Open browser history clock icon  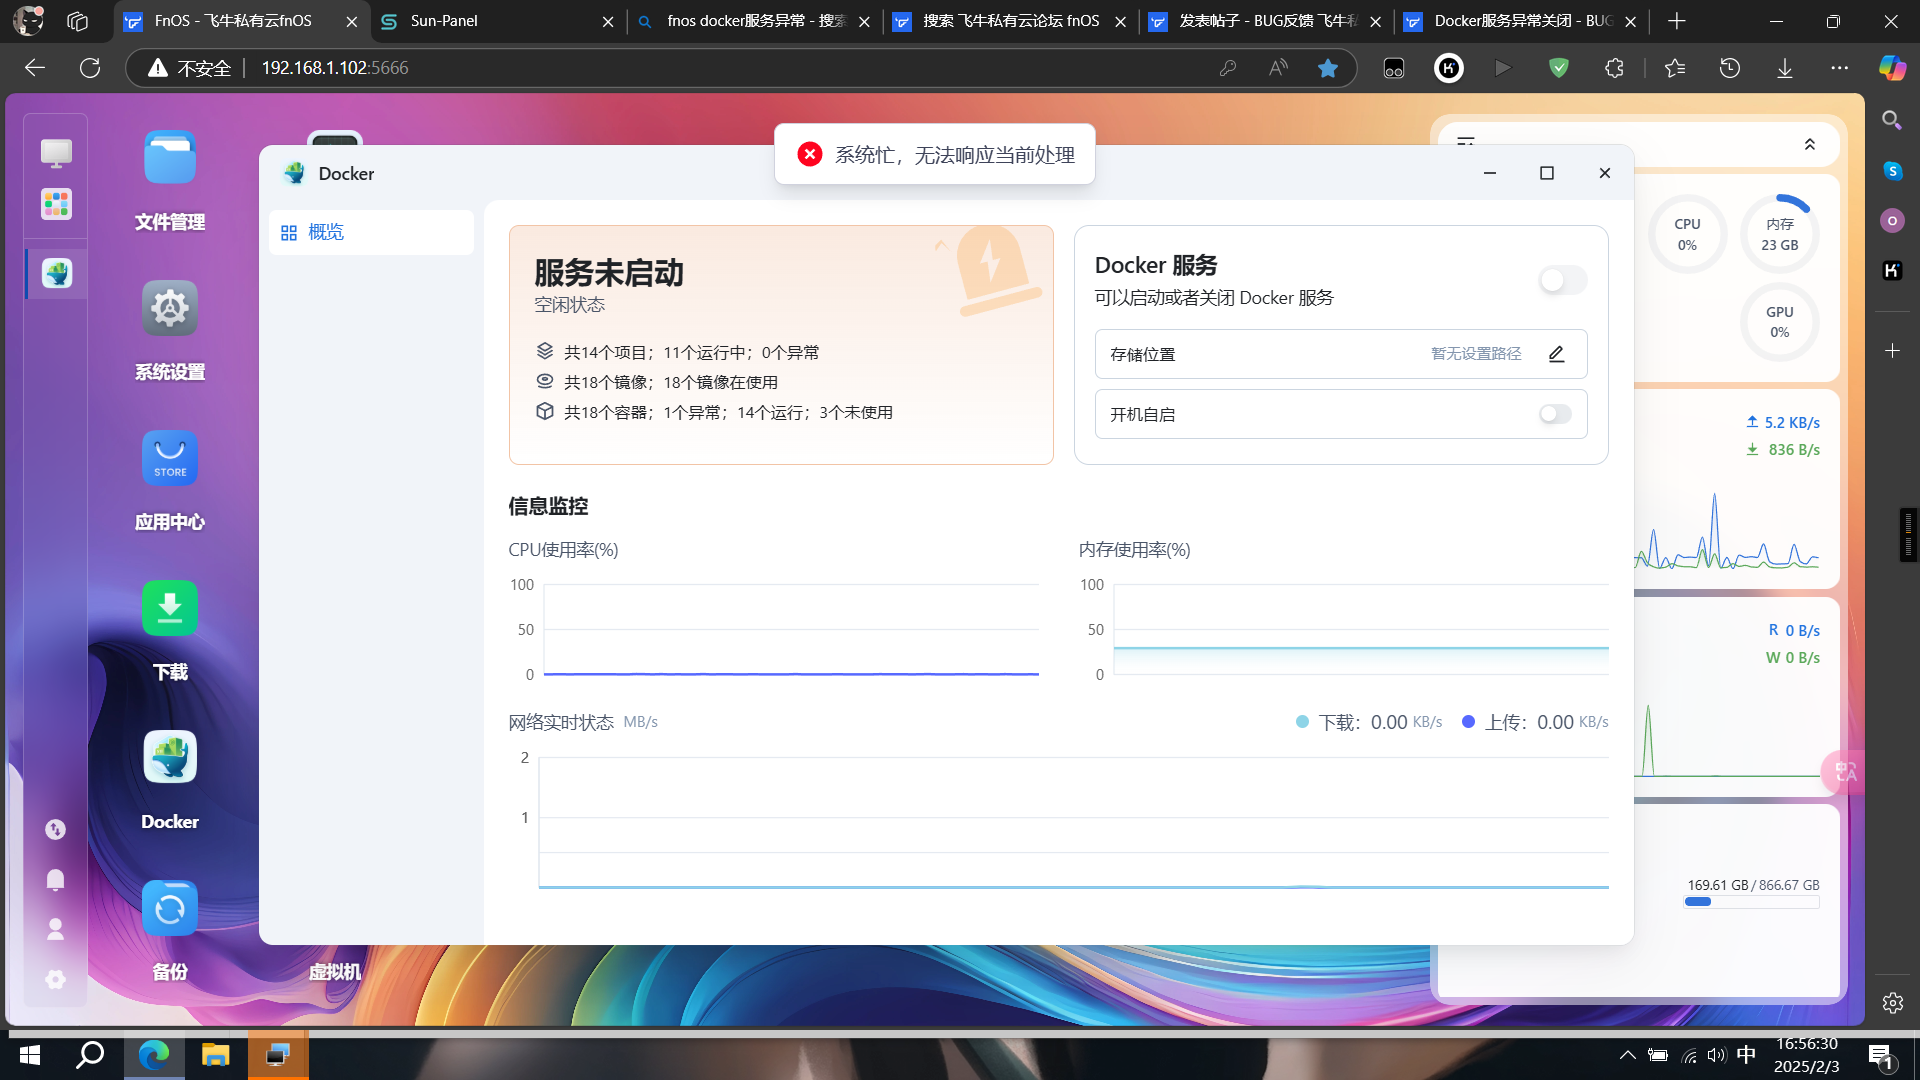click(x=1730, y=68)
